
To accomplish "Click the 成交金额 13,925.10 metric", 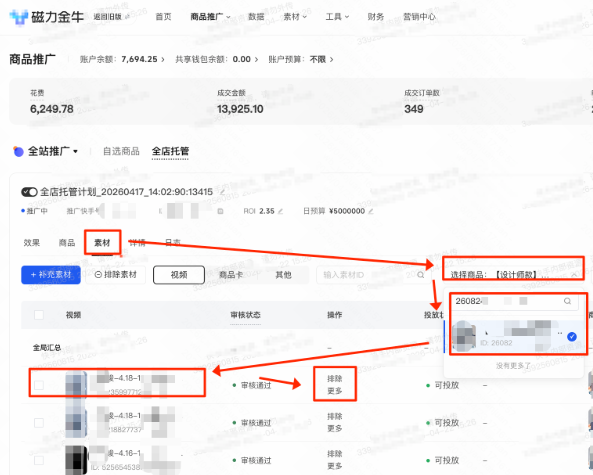I will pyautogui.click(x=240, y=102).
